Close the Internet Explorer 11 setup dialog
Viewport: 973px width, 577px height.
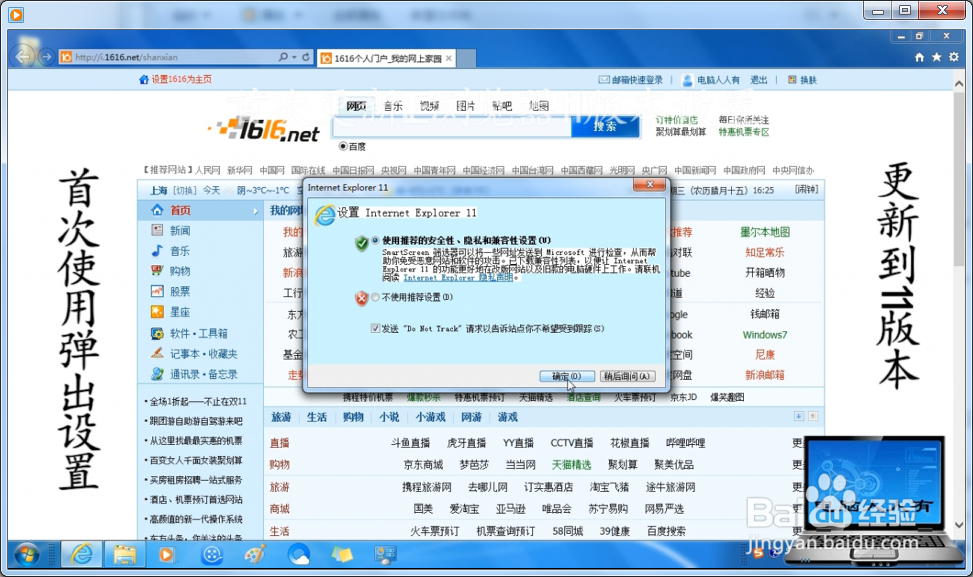(649, 185)
